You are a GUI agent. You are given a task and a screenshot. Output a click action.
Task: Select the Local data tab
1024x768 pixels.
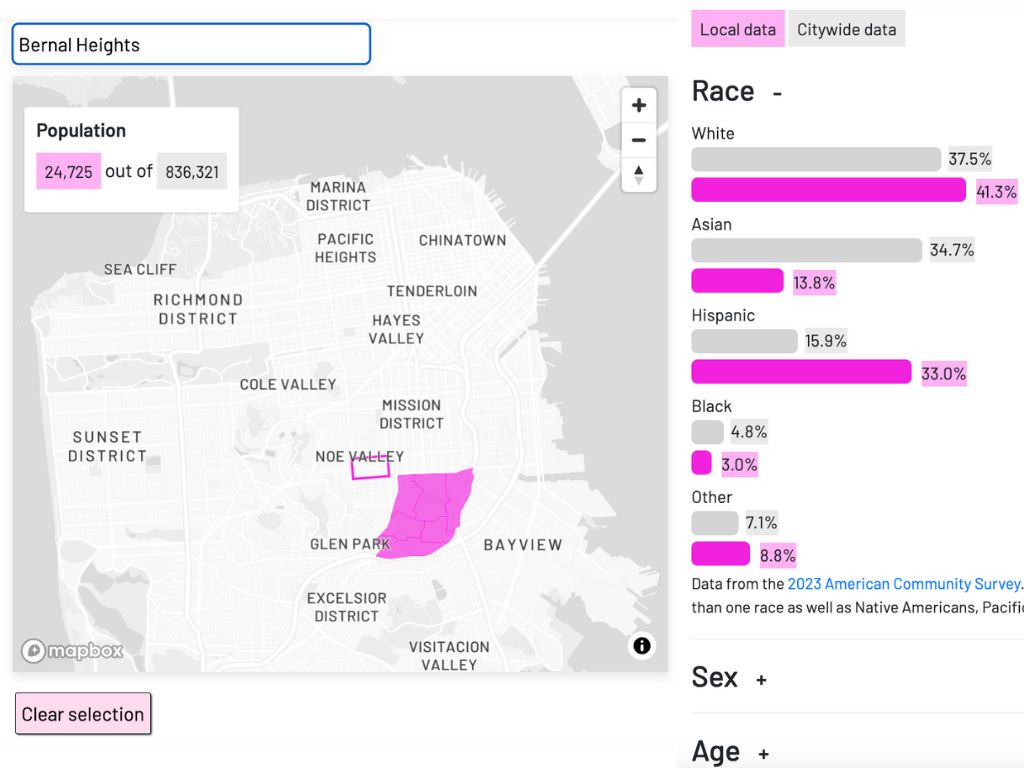(737, 29)
